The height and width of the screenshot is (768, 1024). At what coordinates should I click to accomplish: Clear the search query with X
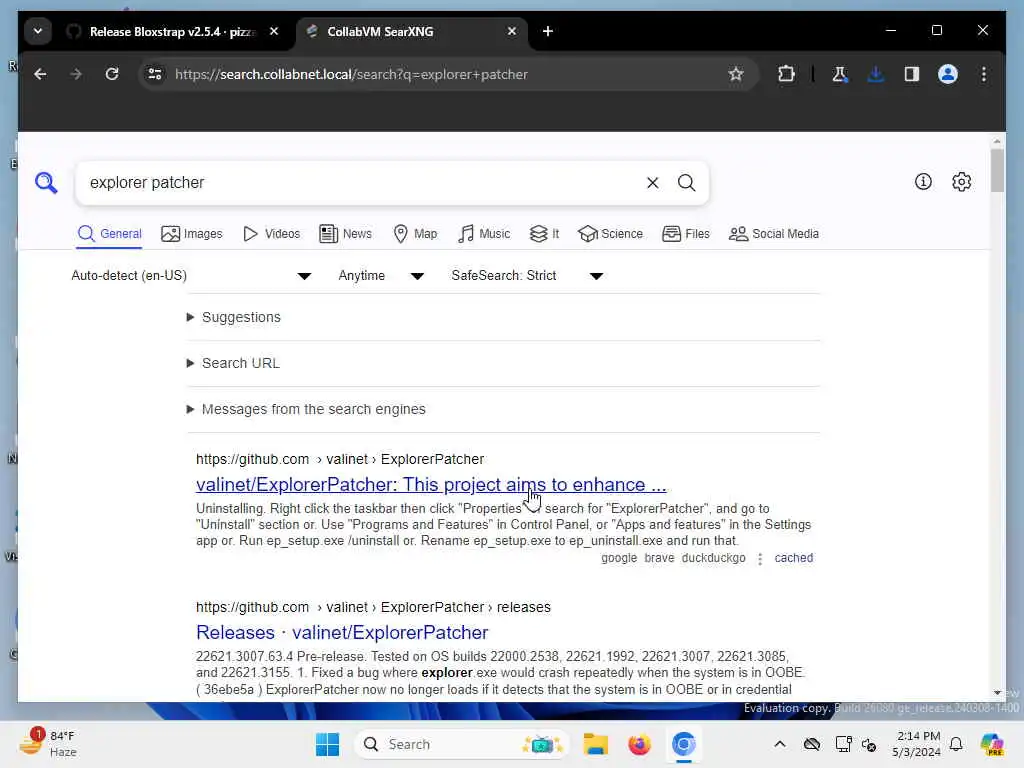click(x=652, y=183)
